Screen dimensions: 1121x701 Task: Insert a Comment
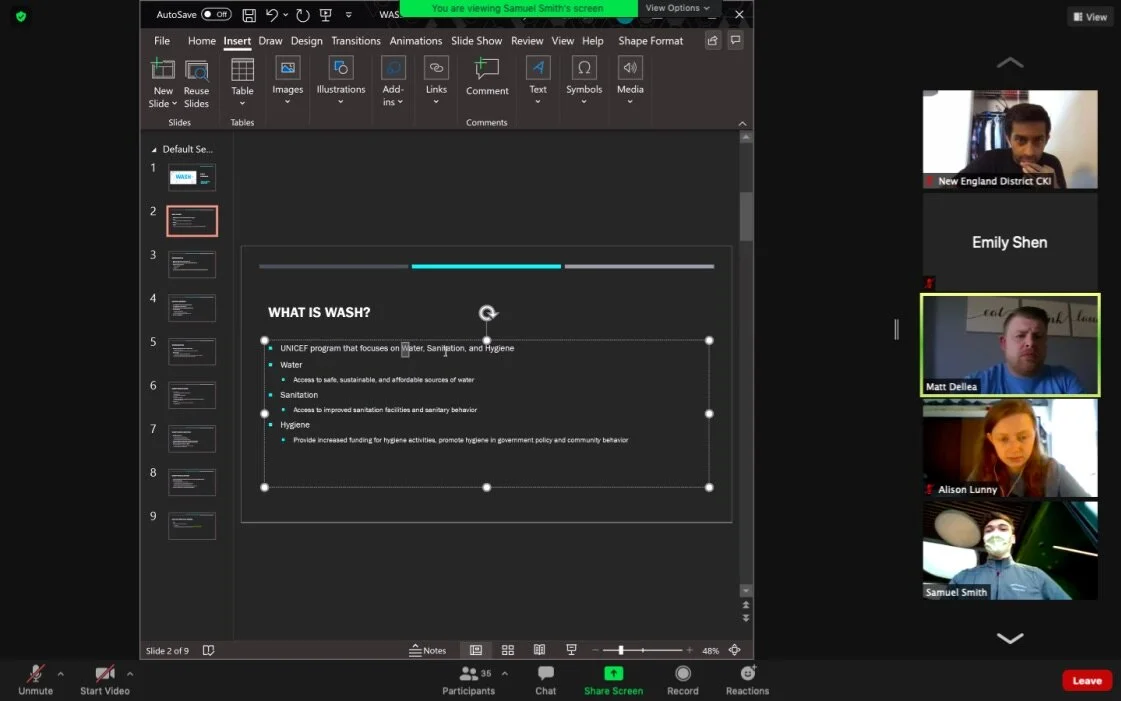pyautogui.click(x=487, y=77)
